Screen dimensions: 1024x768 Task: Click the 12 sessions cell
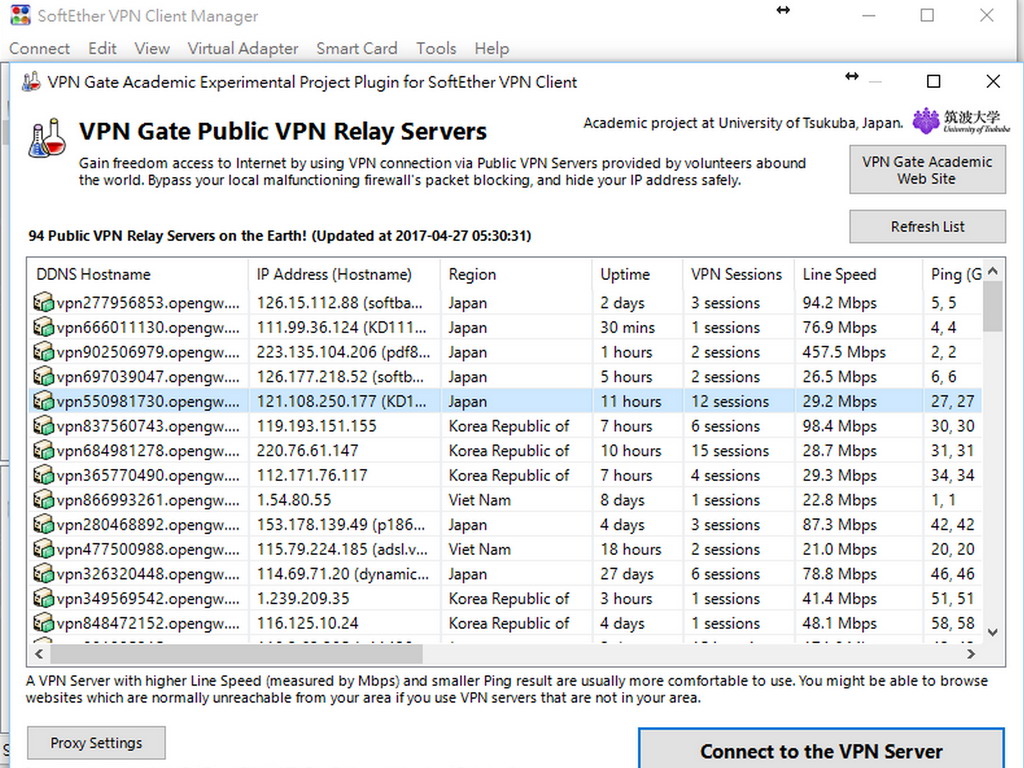tap(729, 401)
